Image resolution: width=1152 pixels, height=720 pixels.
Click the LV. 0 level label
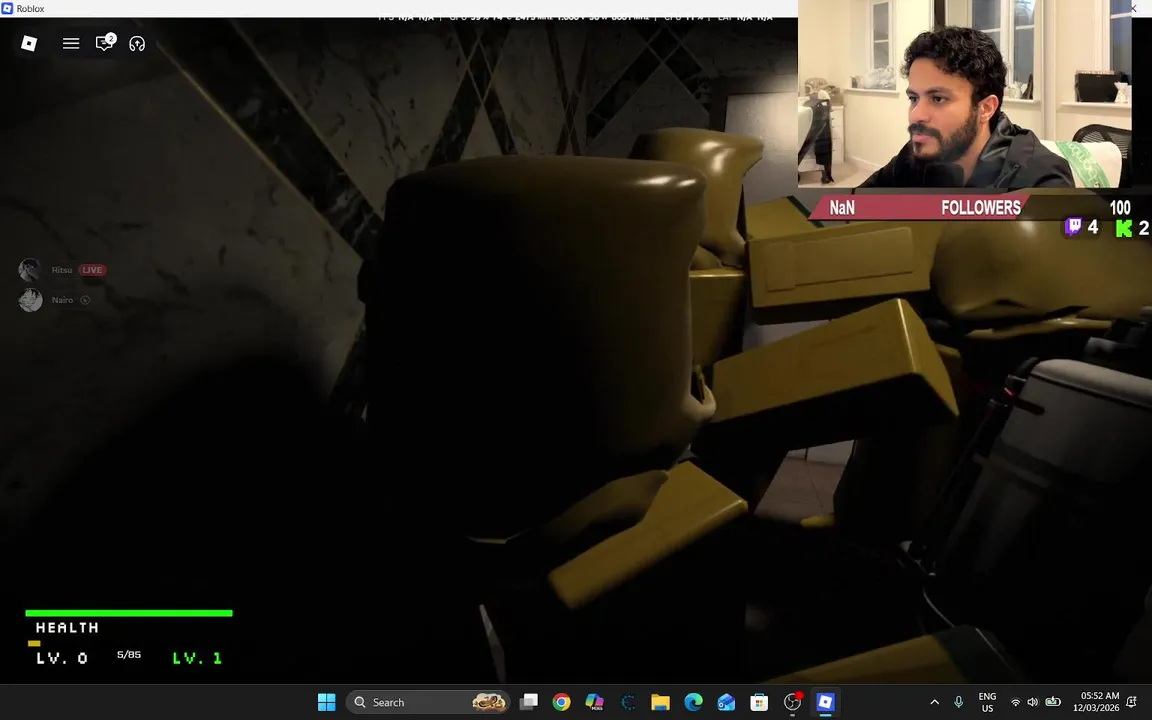pos(62,658)
